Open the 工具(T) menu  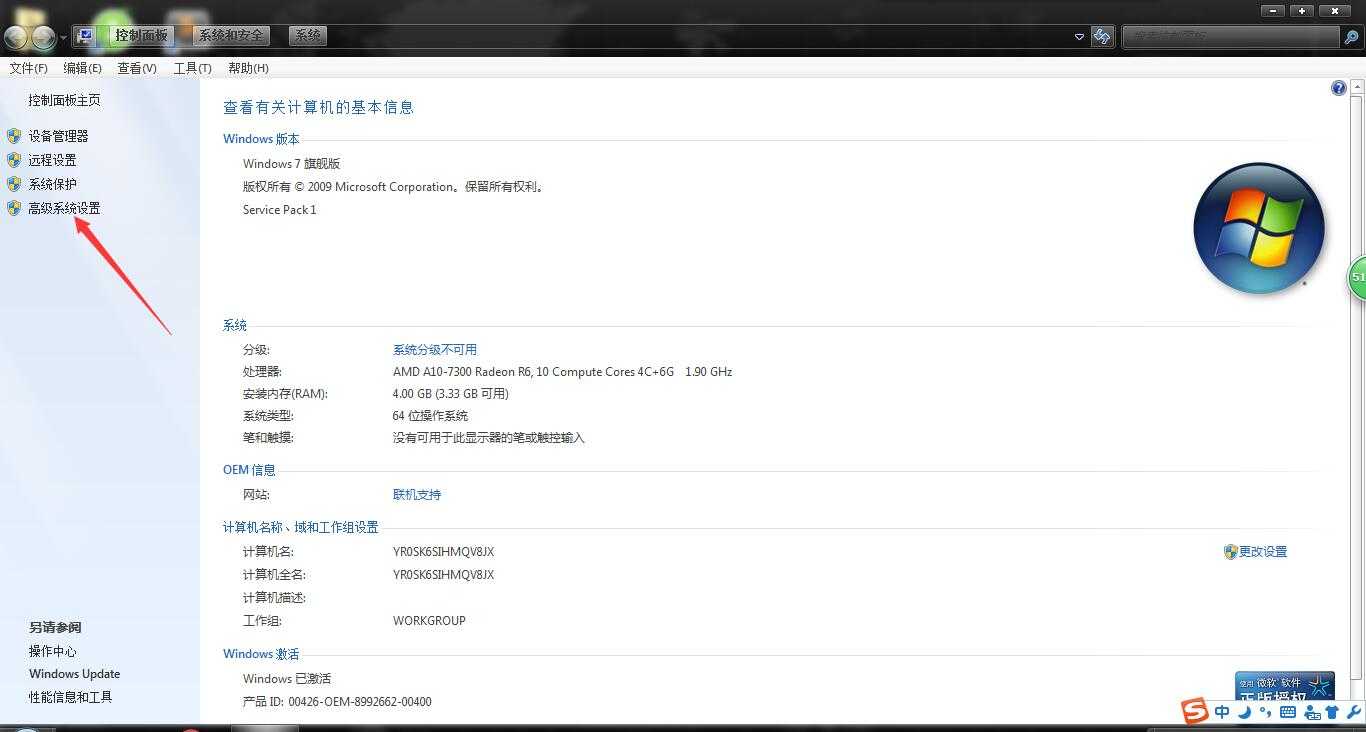pyautogui.click(x=192, y=68)
